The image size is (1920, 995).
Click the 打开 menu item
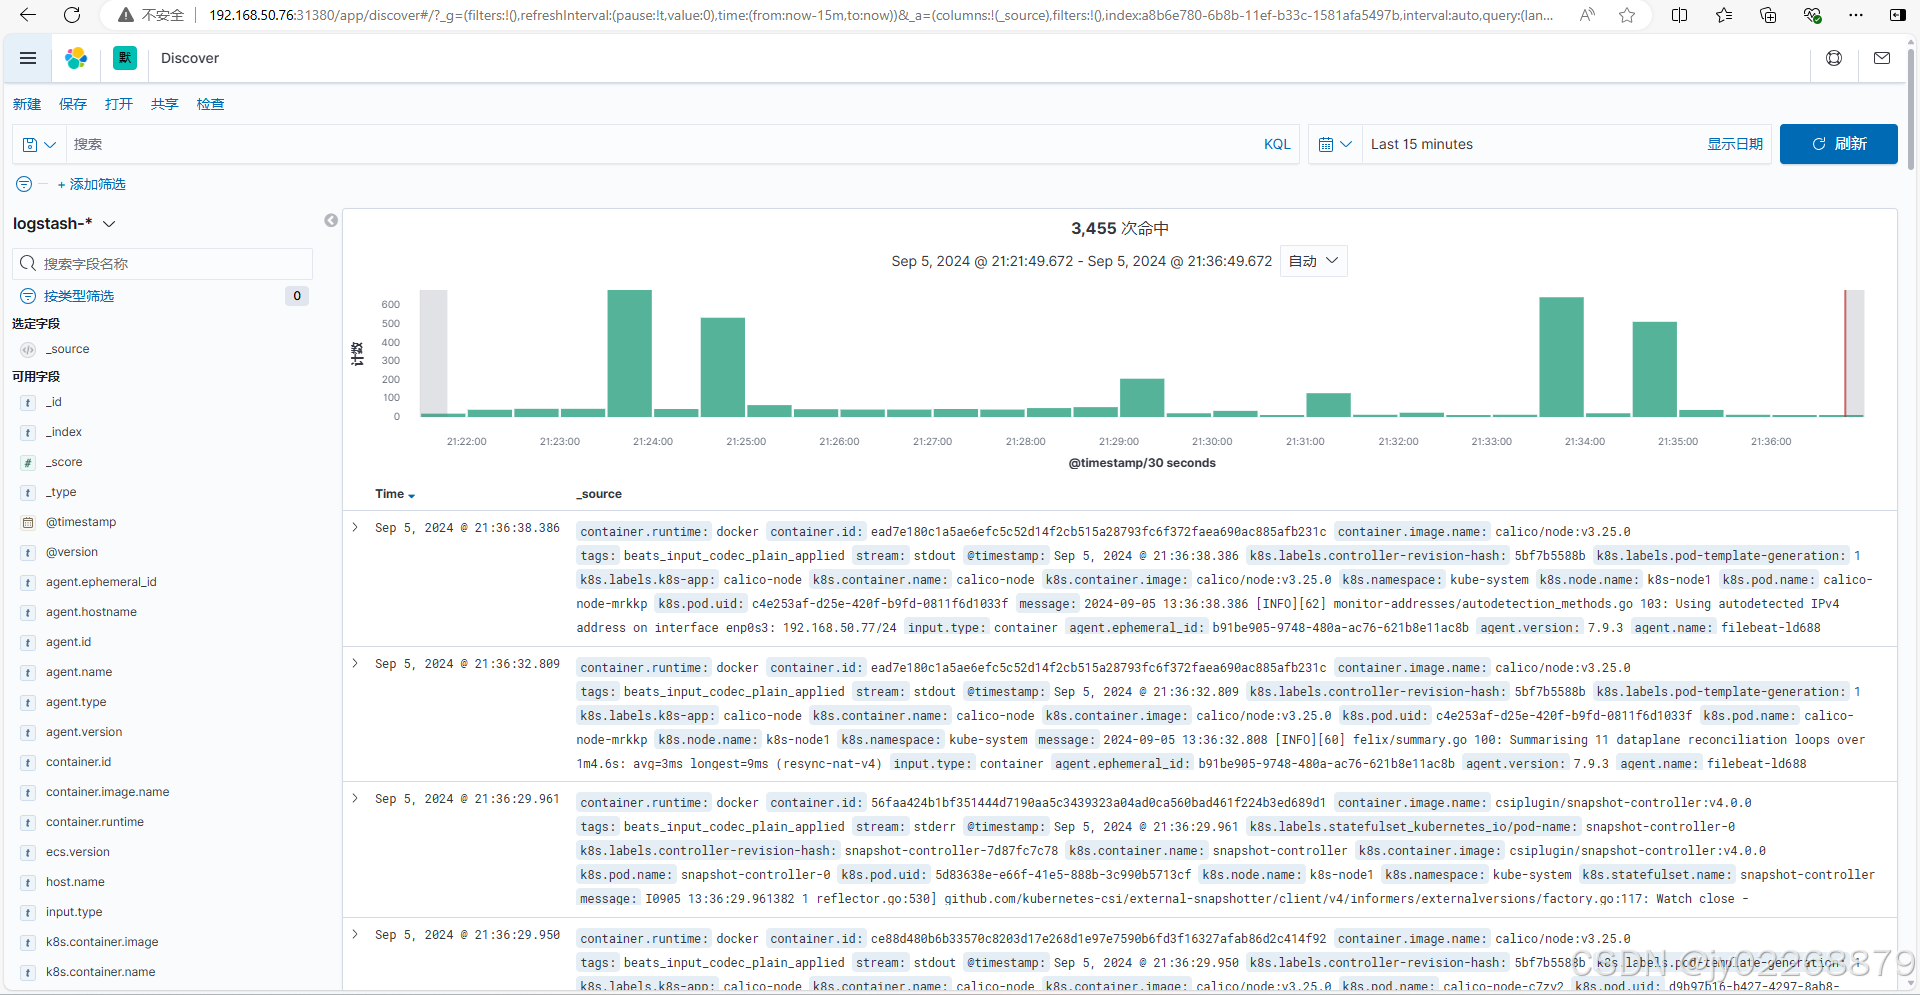[119, 104]
